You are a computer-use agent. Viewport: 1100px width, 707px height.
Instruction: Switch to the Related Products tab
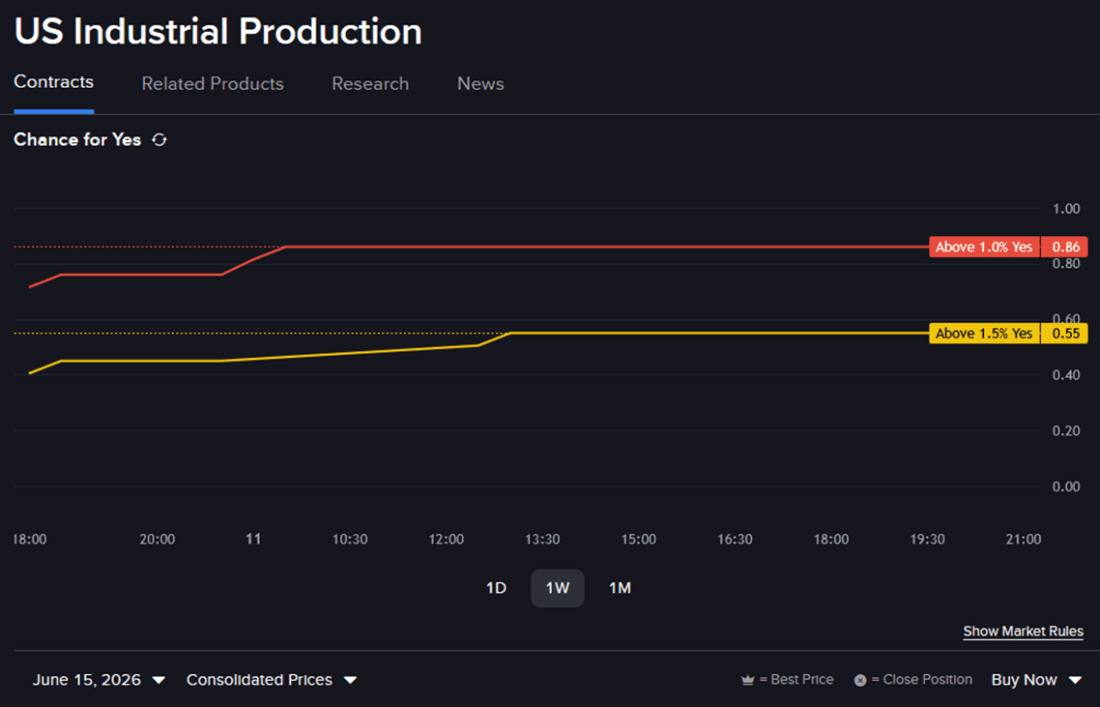213,83
